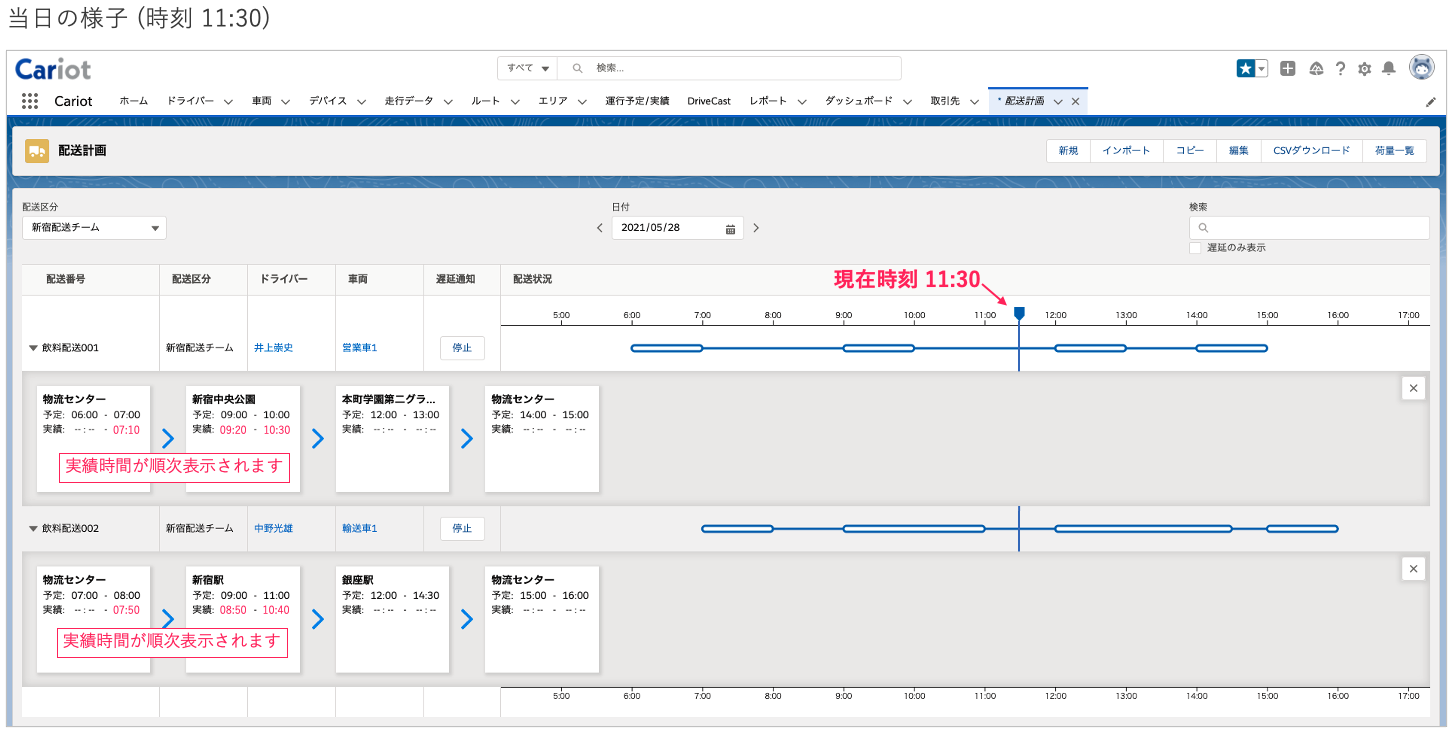Image resolution: width=1454 pixels, height=734 pixels.
Task: Expand the エリア menu chevron
Action: pos(582,102)
